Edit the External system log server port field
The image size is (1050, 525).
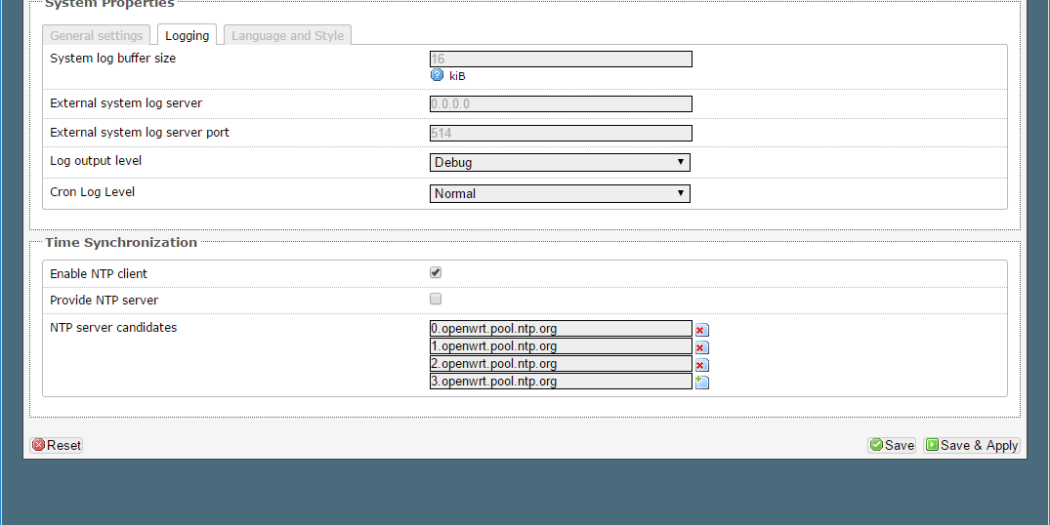(560, 133)
